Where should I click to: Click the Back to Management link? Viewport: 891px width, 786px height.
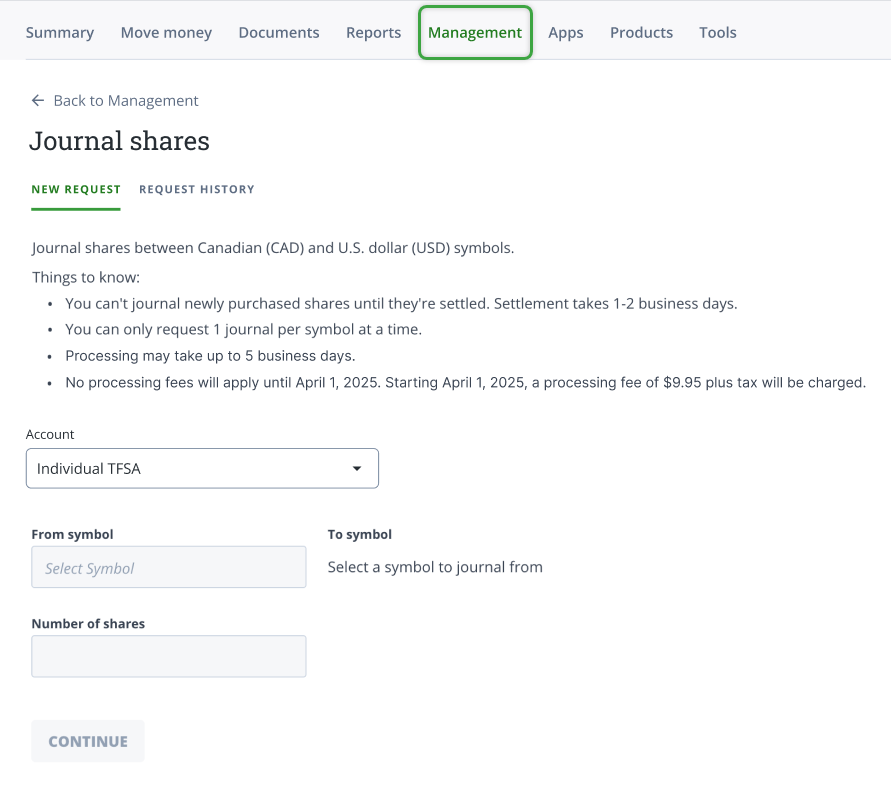click(x=126, y=100)
